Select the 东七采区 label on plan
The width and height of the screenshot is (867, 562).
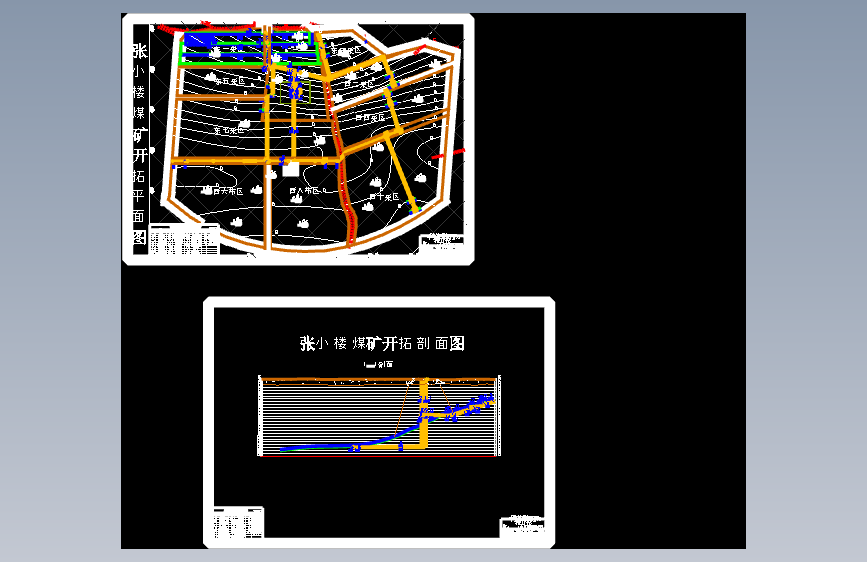pos(228,130)
